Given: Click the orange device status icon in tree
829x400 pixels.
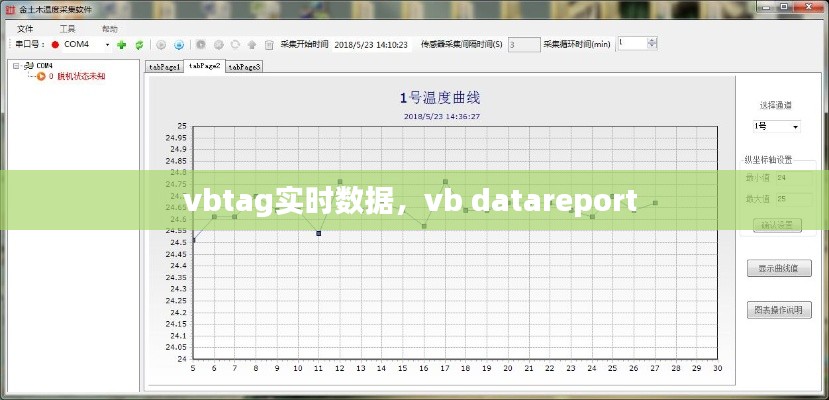Looking at the screenshot, I should (x=41, y=77).
